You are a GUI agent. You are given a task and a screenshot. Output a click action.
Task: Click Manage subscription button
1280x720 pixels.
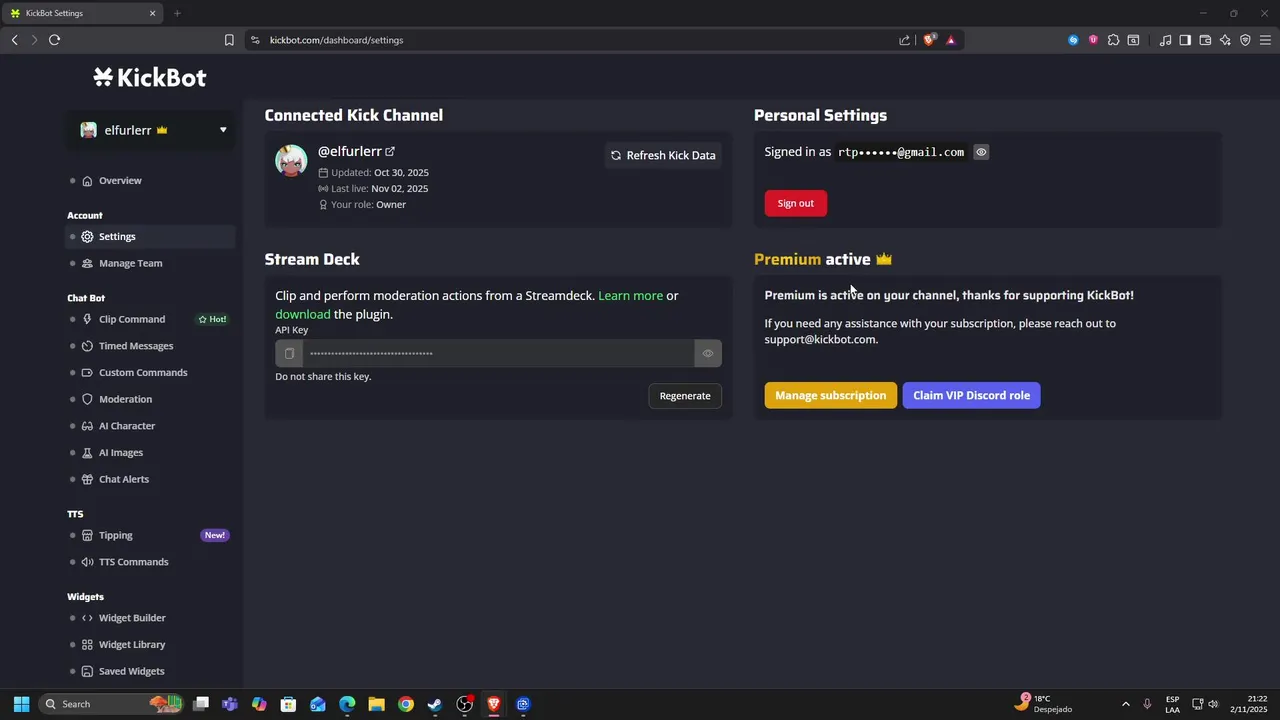830,395
